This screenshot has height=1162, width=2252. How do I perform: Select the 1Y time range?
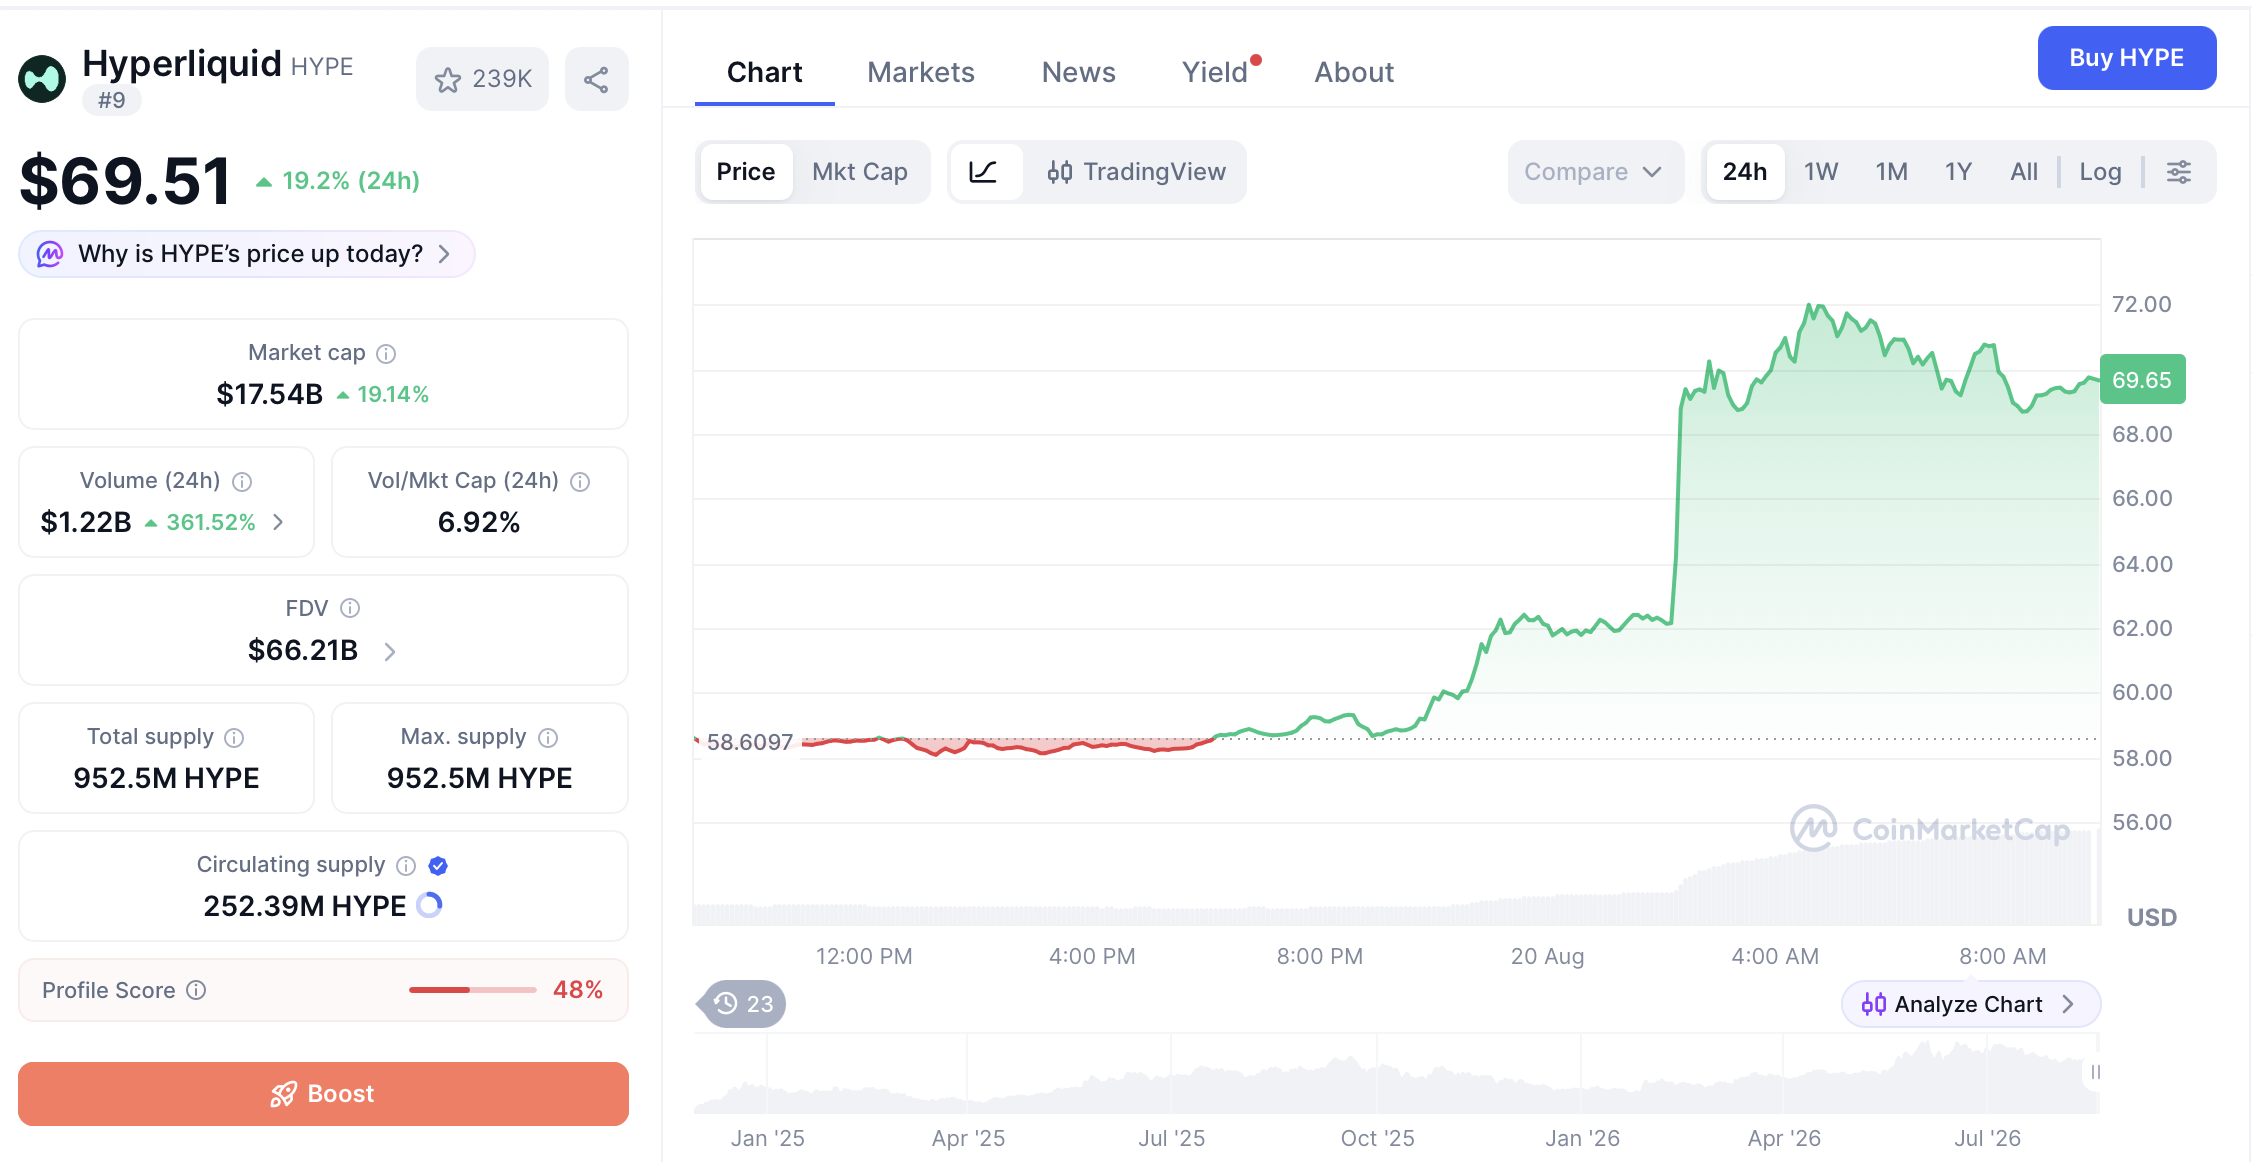(x=1959, y=172)
